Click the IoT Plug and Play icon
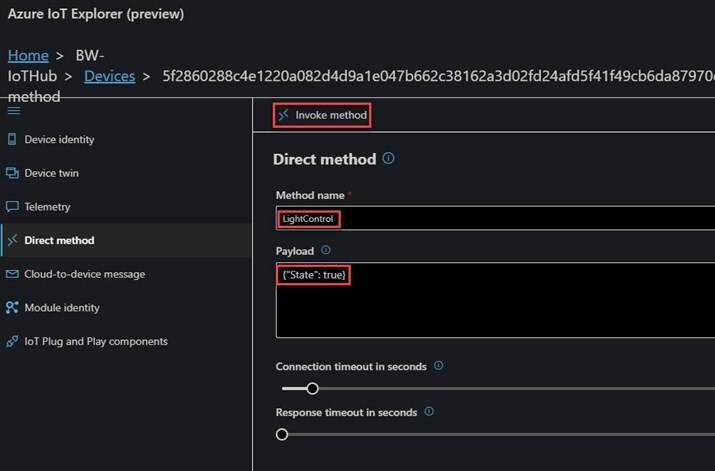The height and width of the screenshot is (471, 715). coord(12,341)
